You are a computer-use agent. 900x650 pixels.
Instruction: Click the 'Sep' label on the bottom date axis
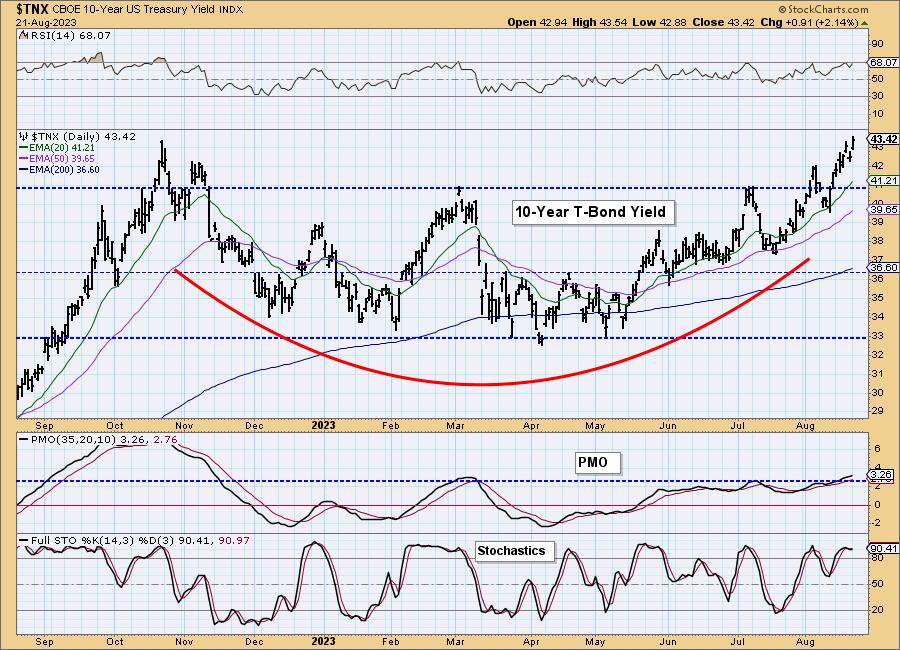44,641
